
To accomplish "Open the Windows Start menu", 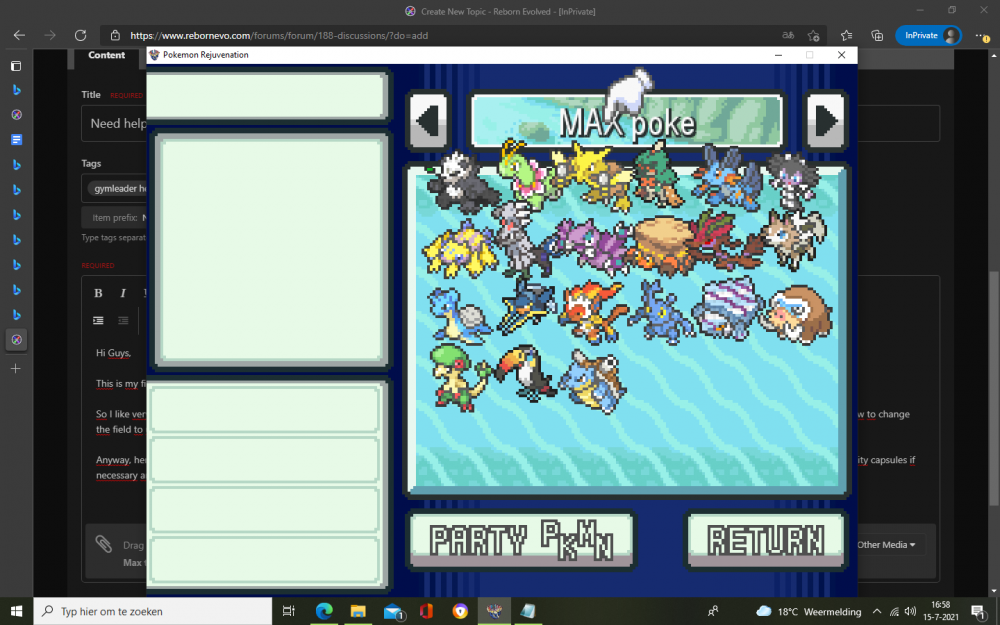I will tap(17, 611).
